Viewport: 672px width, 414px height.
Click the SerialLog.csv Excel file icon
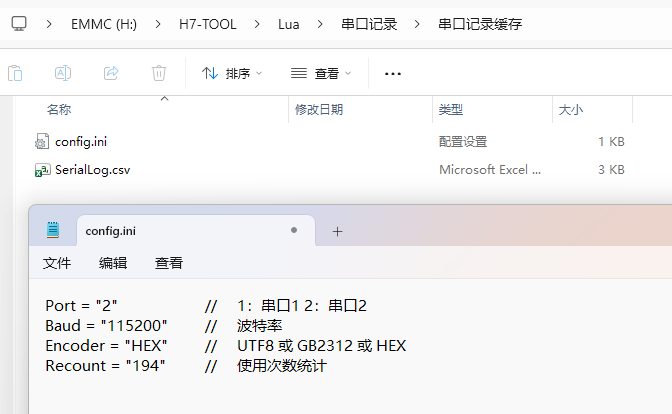(x=42, y=170)
